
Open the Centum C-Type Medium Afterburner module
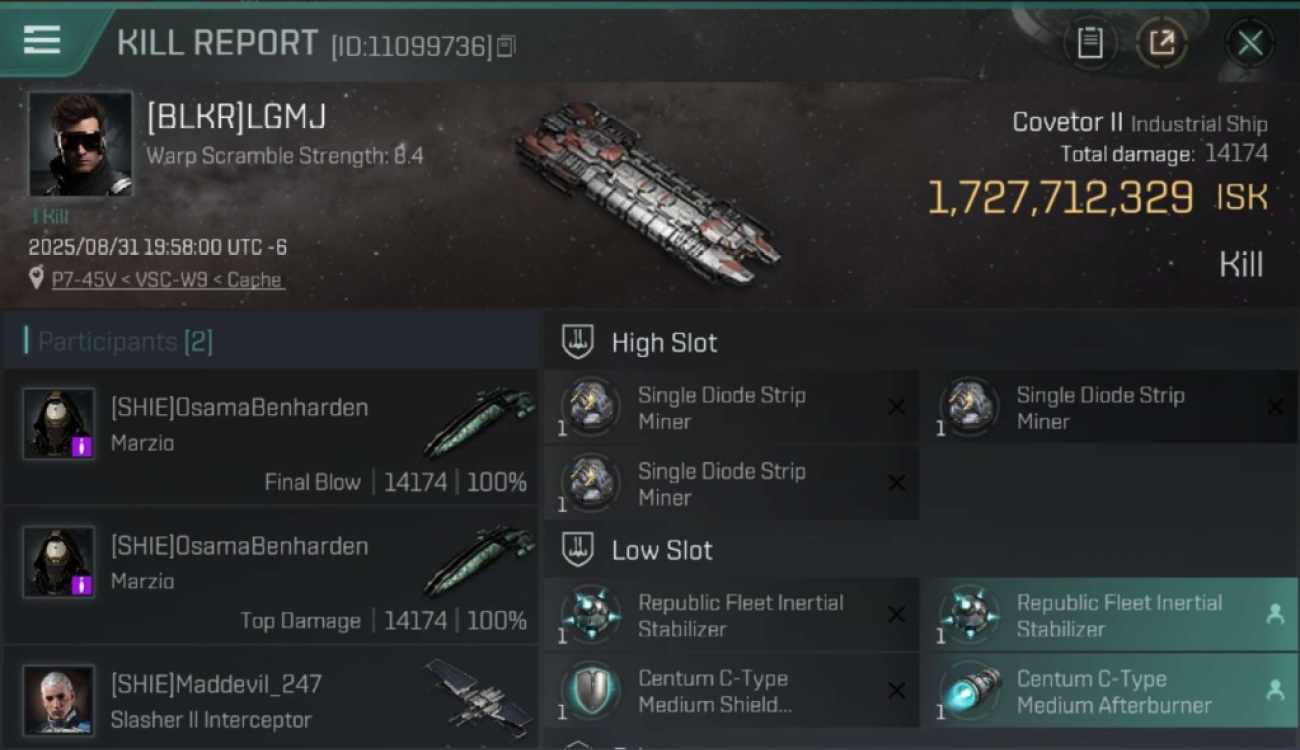1109,691
